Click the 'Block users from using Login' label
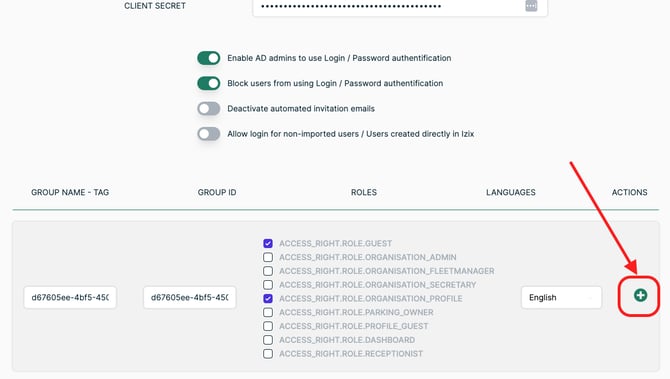This screenshot has height=379, width=670. click(335, 83)
